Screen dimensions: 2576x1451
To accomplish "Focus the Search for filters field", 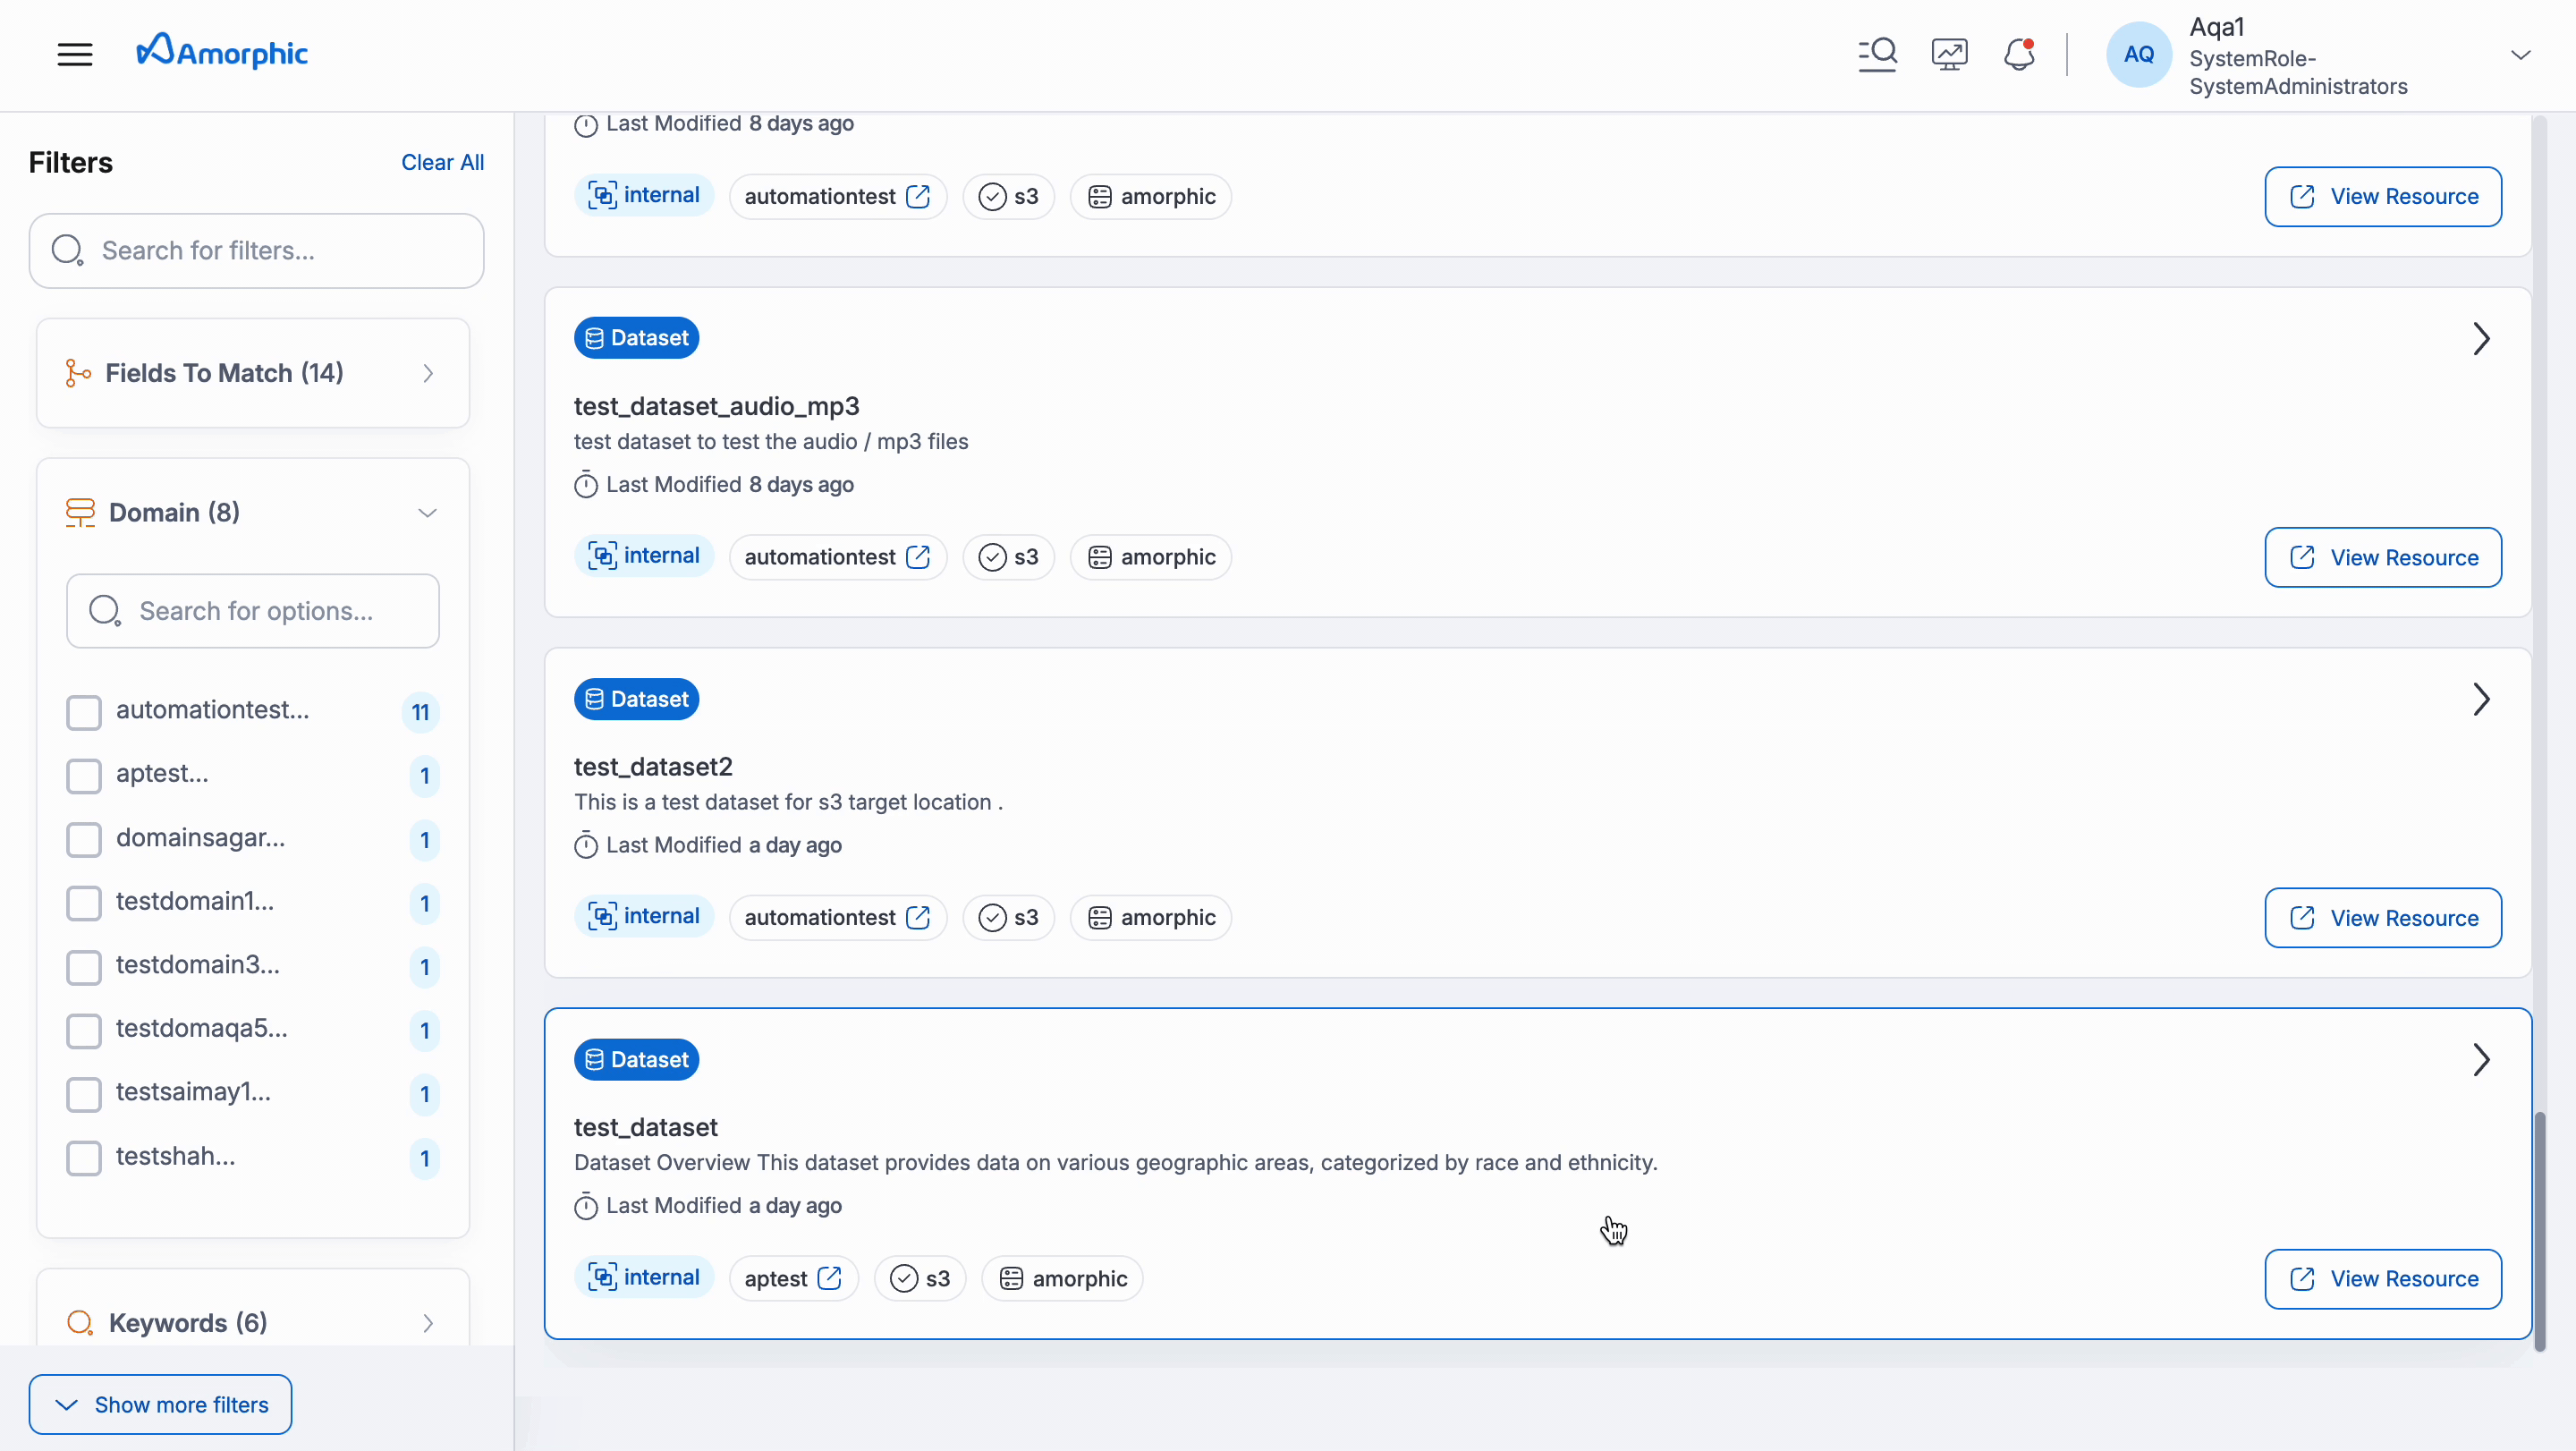I will coord(257,251).
